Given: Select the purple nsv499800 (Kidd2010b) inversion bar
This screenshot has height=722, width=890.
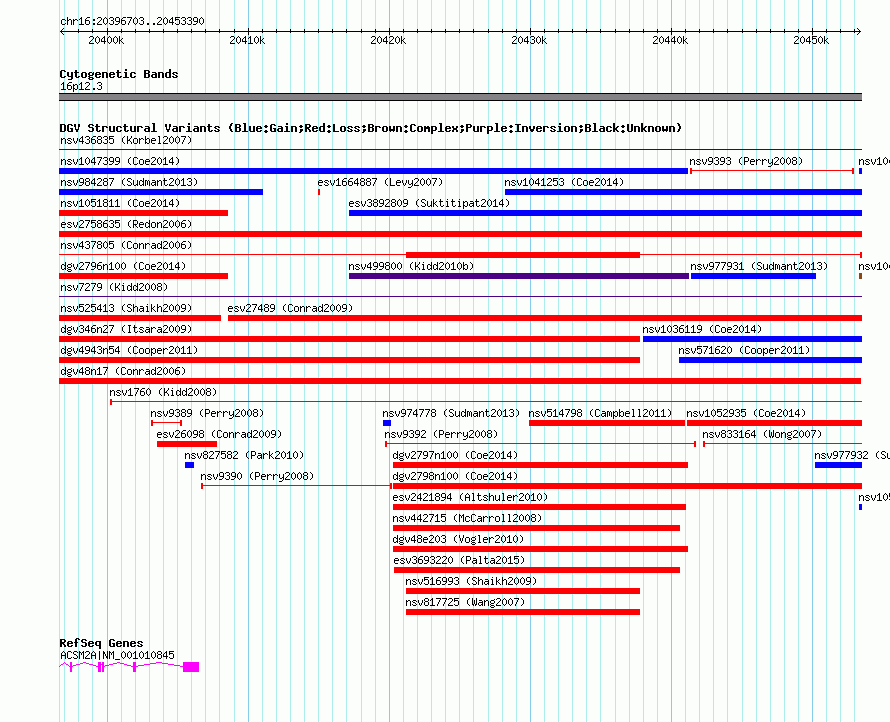Looking at the screenshot, I should click(519, 276).
